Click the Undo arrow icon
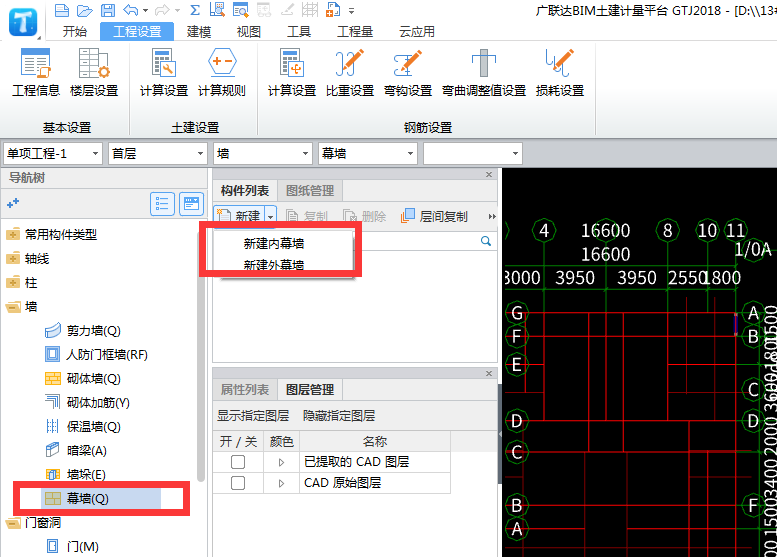 click(131, 9)
